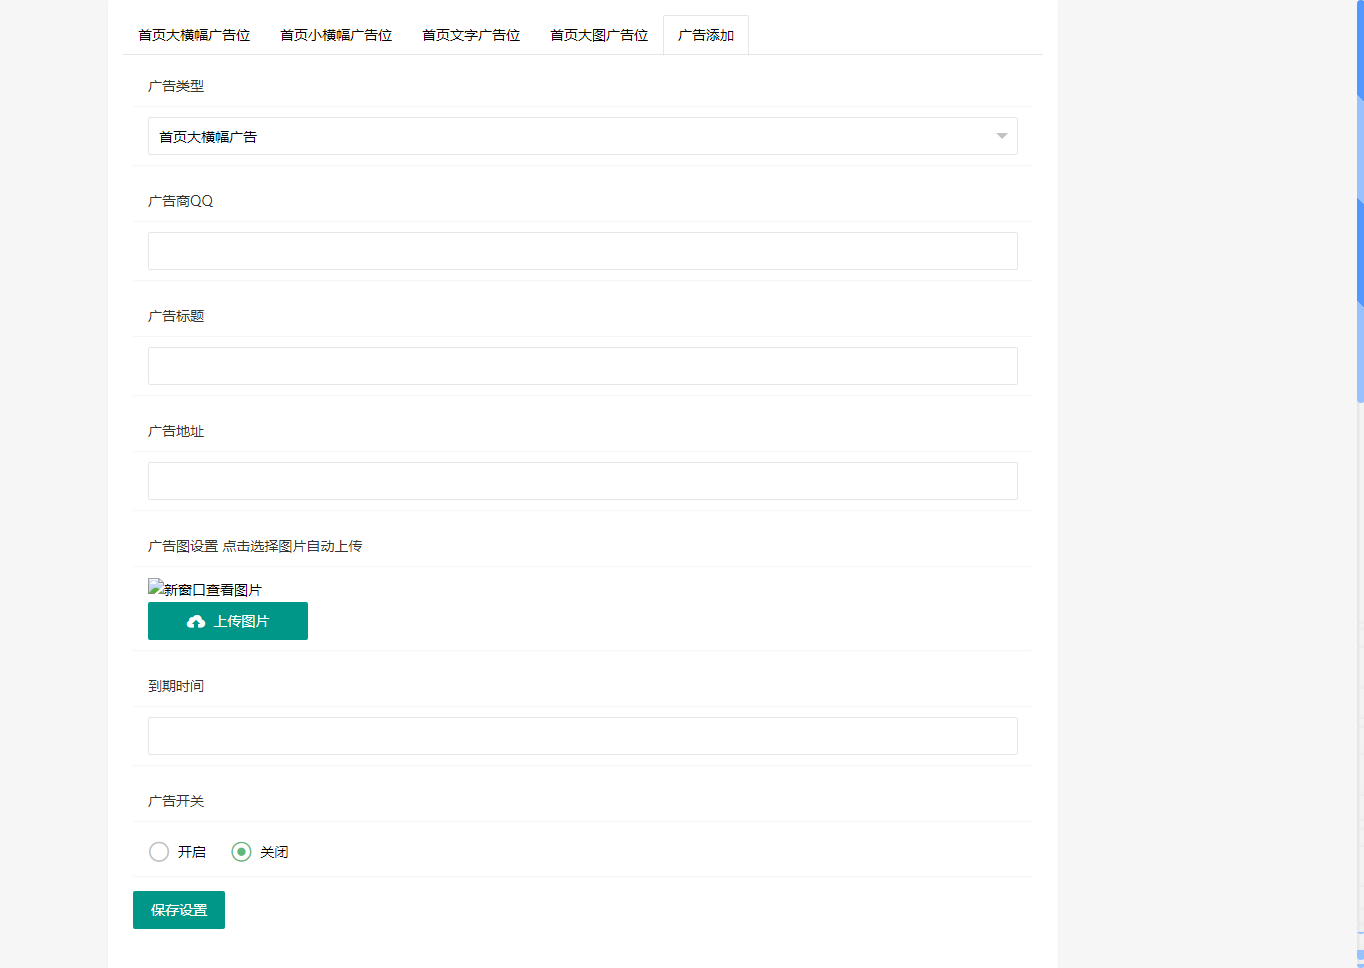This screenshot has width=1364, height=968.
Task: Toggle the ad switch to 开启 under 广告开关
Action: [x=159, y=851]
